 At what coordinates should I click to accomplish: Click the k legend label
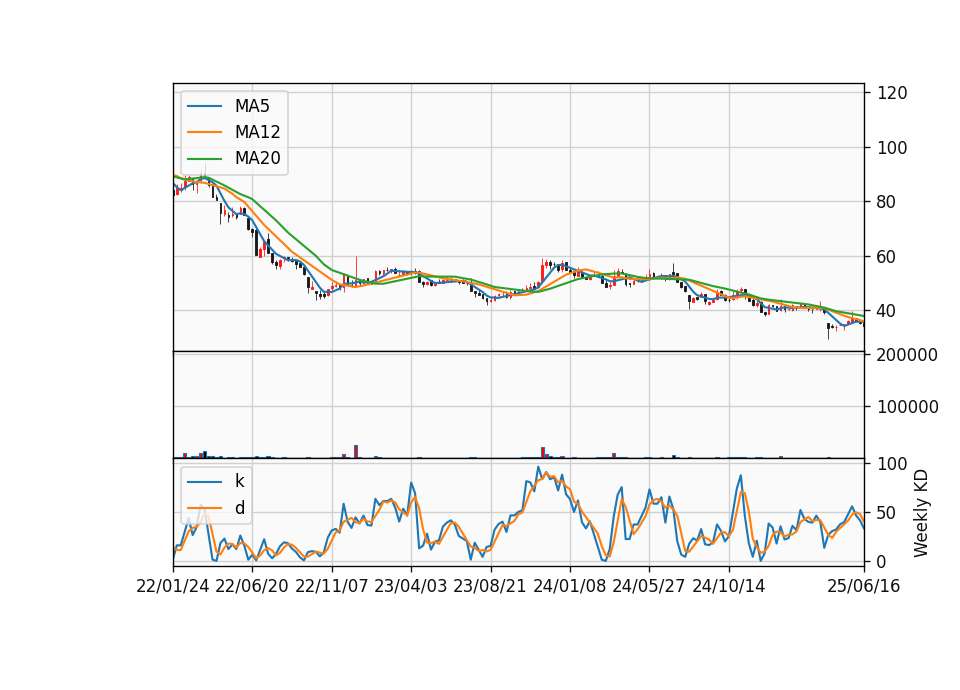click(x=239, y=481)
